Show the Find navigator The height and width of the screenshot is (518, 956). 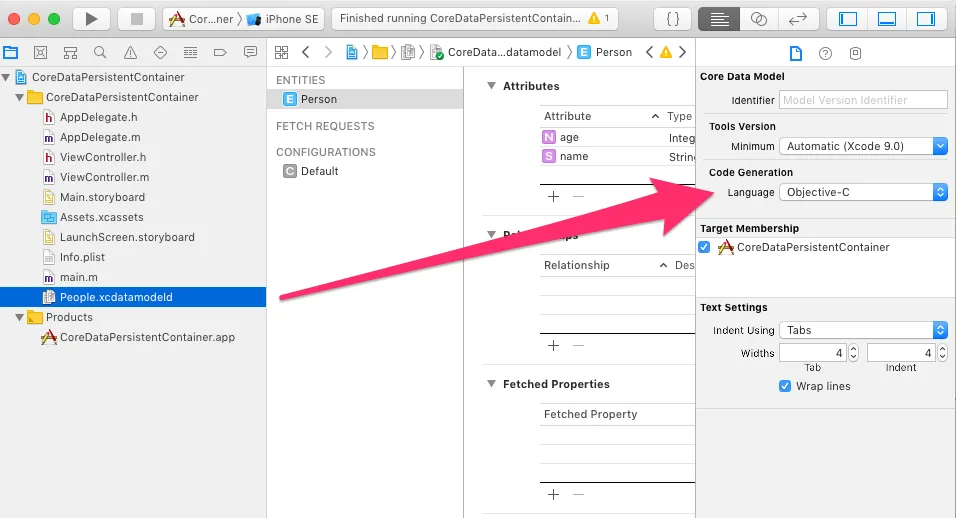100,52
